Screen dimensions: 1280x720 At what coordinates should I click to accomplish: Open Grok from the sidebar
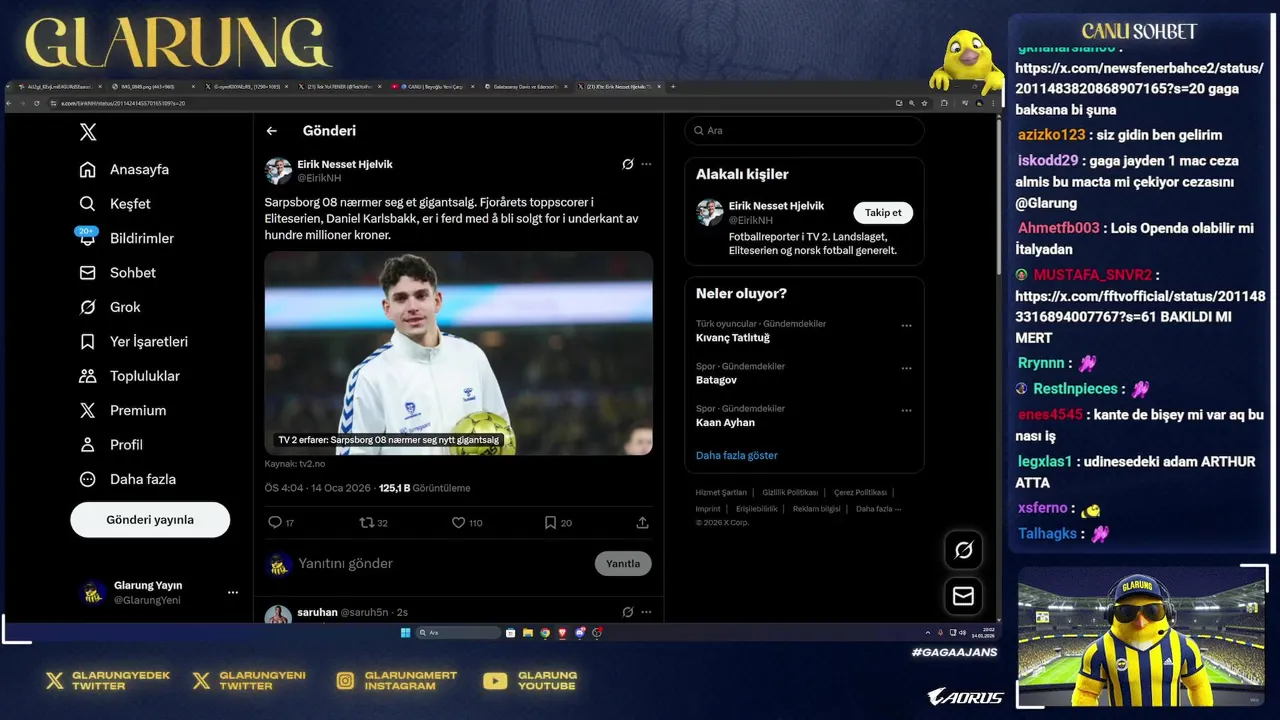point(88,307)
